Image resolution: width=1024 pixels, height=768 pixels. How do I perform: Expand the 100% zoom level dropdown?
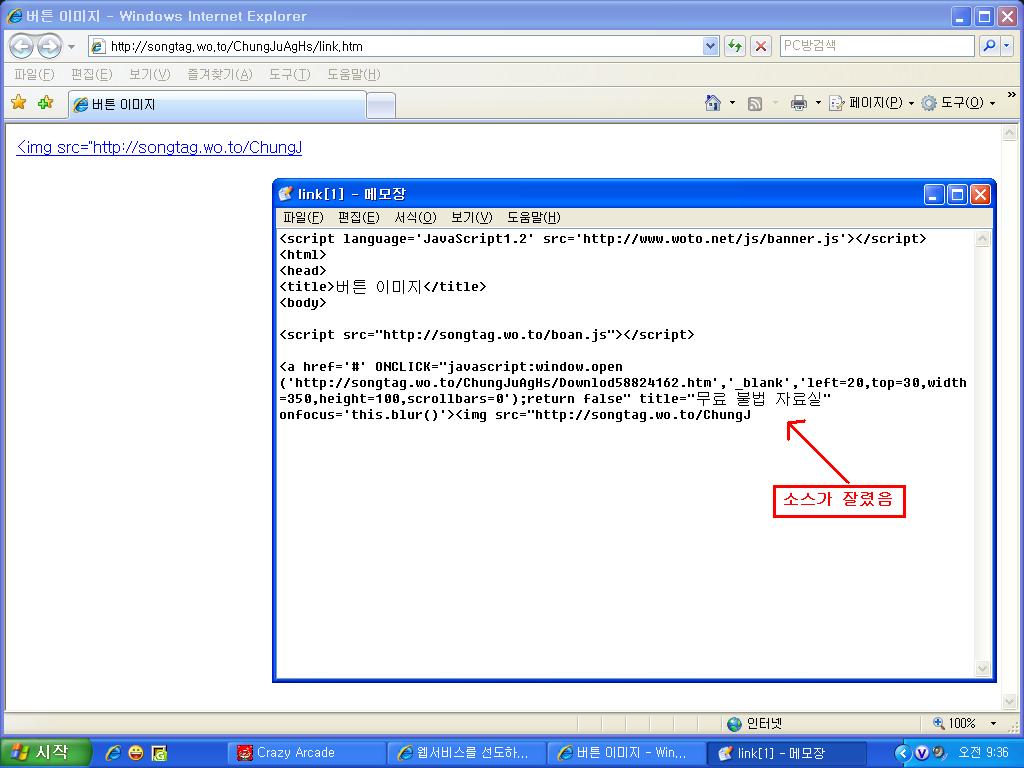(x=993, y=723)
